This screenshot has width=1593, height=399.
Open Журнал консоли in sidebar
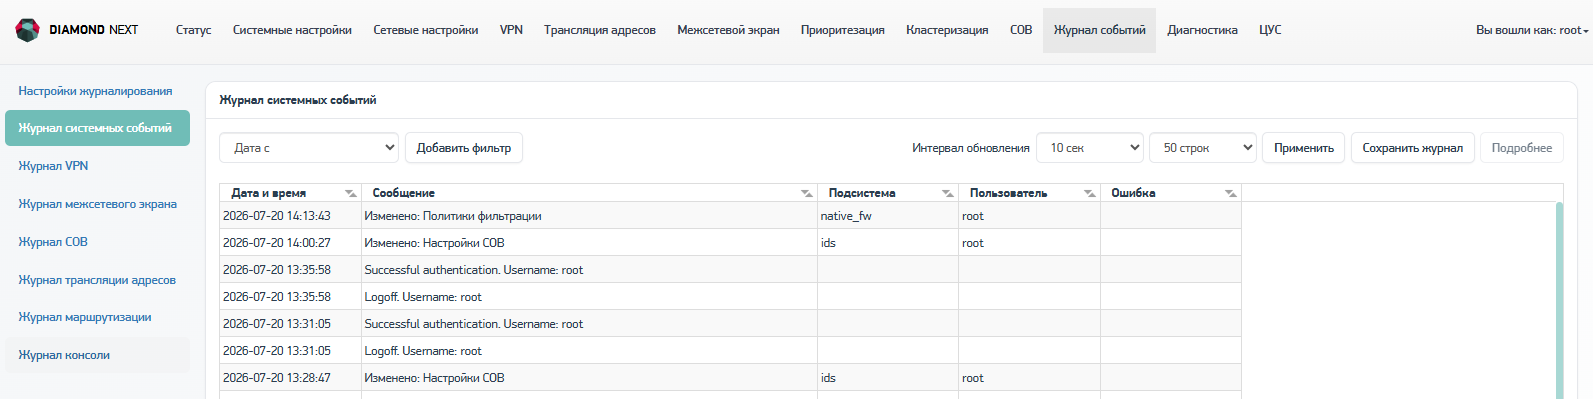[97, 355]
